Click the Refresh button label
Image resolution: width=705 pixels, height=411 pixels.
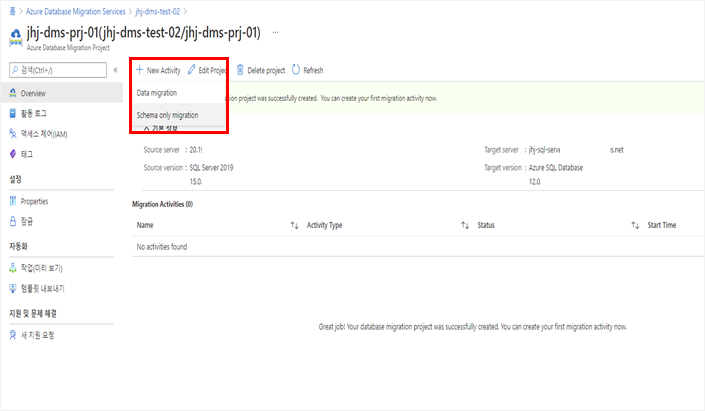point(313,70)
